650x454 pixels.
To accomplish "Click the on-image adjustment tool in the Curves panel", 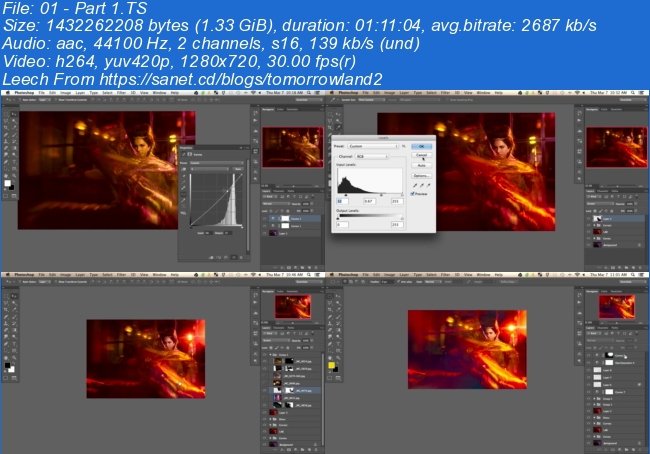I will [184, 169].
